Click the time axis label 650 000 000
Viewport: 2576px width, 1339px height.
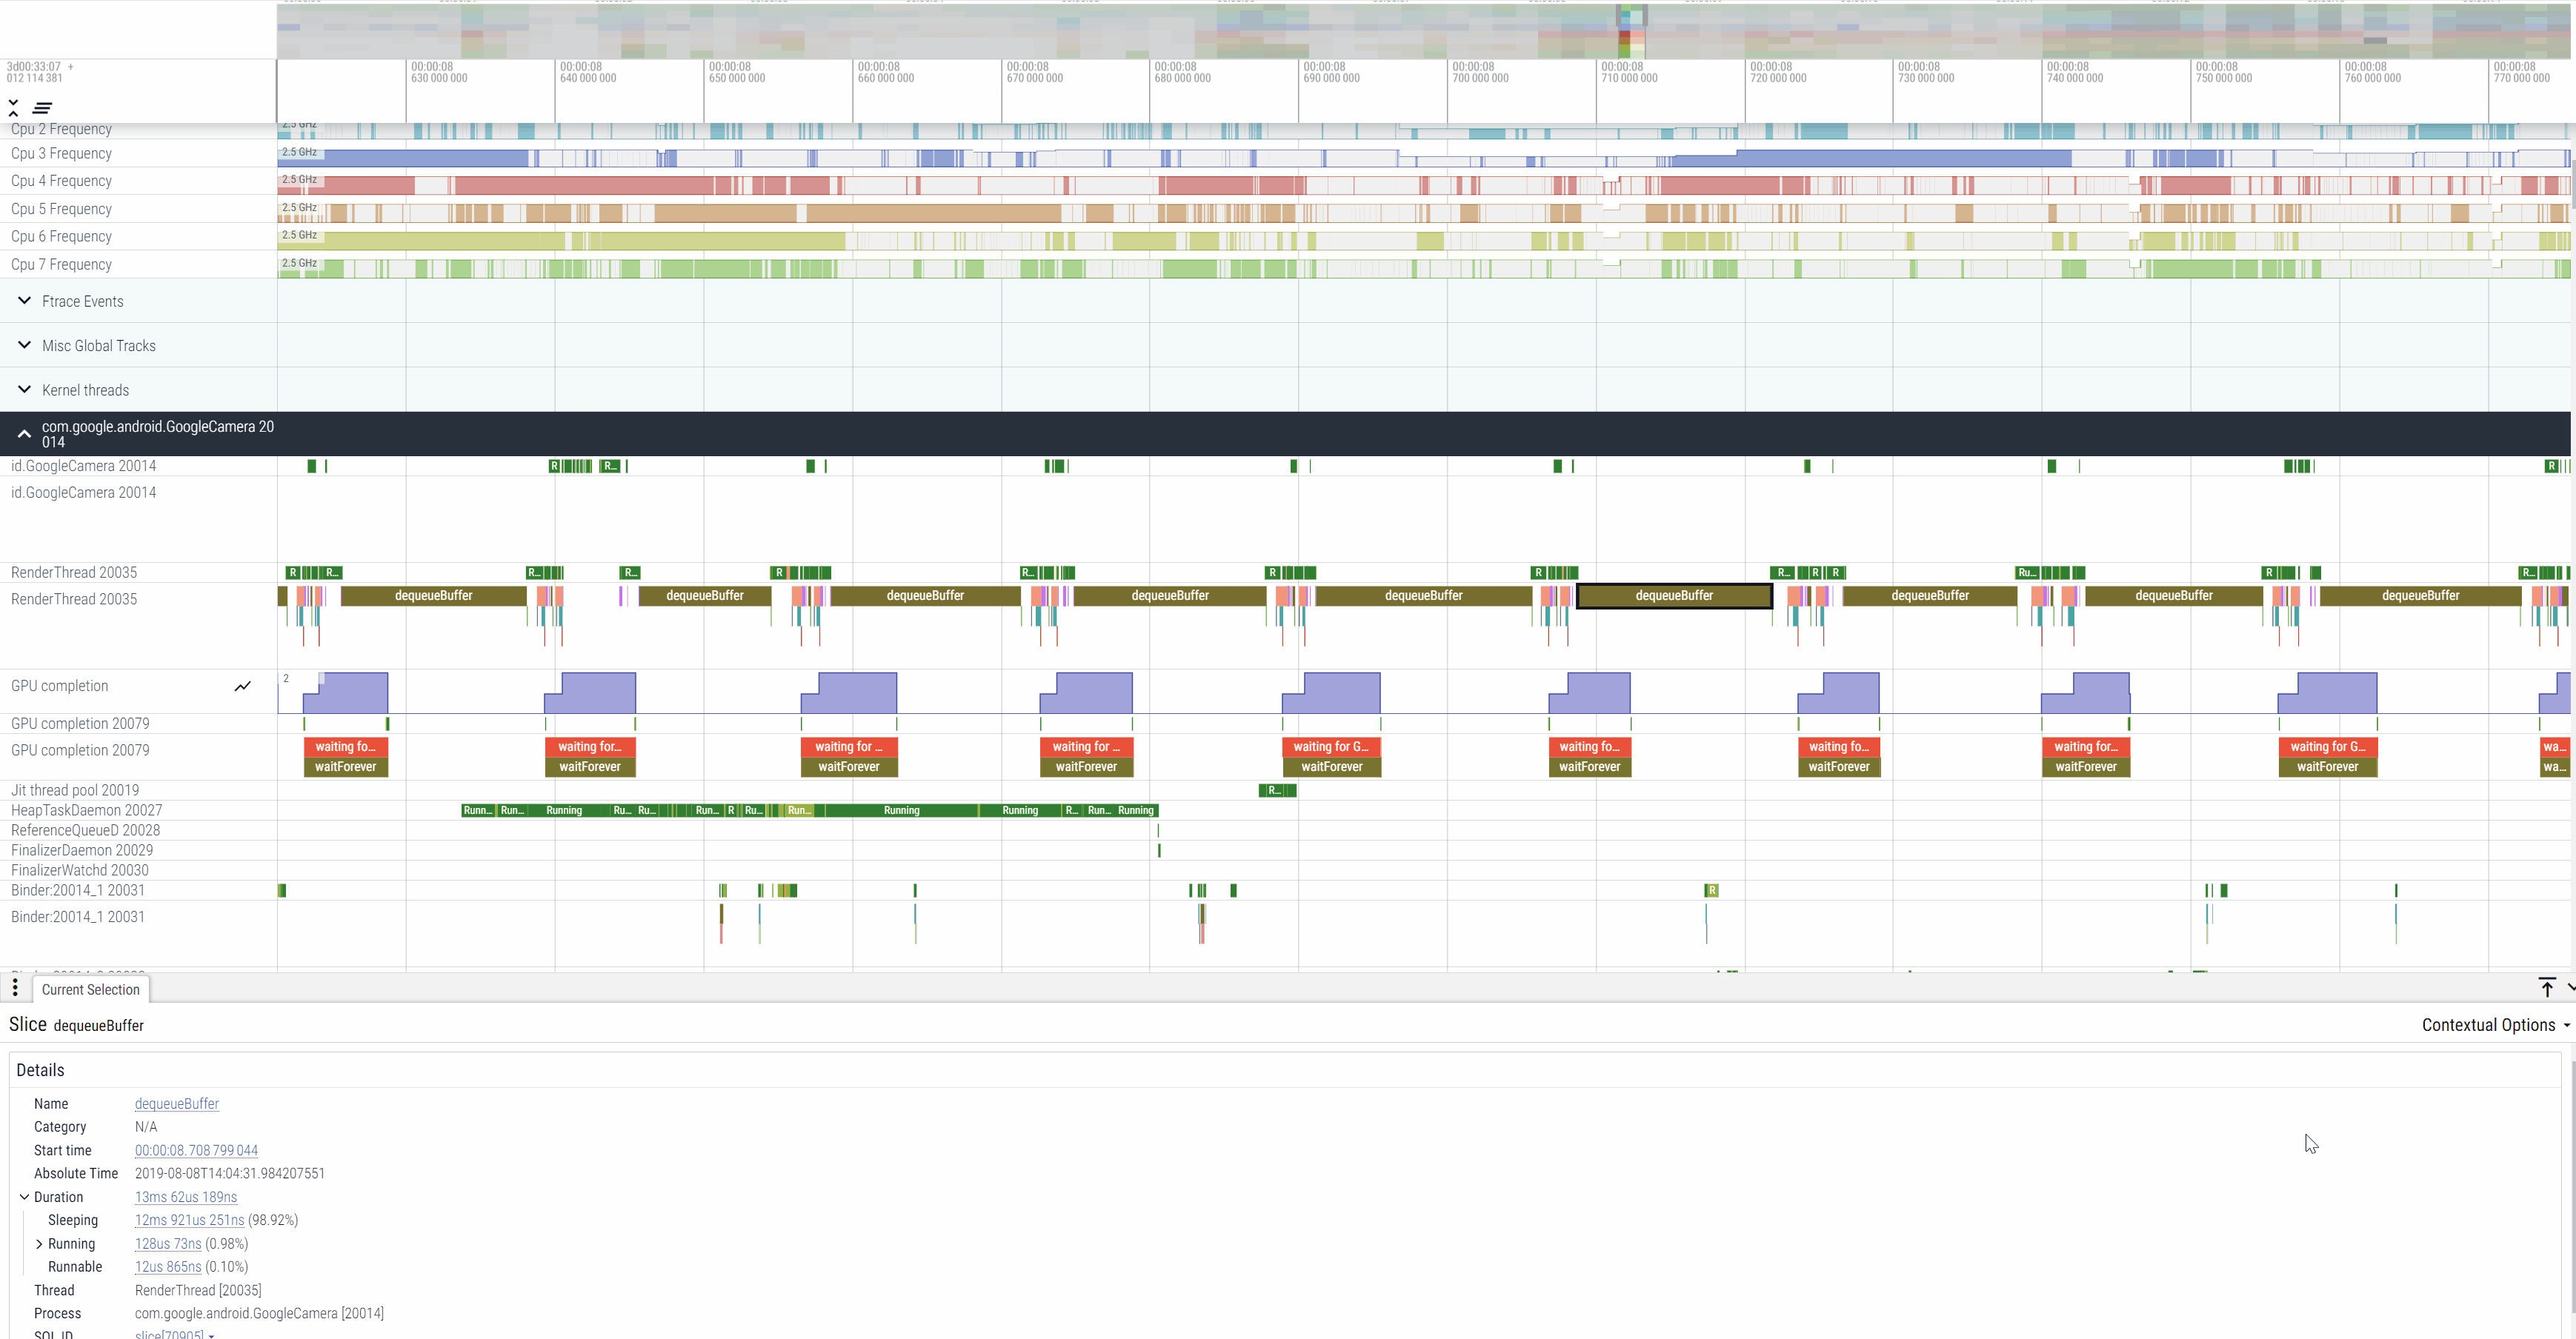click(737, 78)
